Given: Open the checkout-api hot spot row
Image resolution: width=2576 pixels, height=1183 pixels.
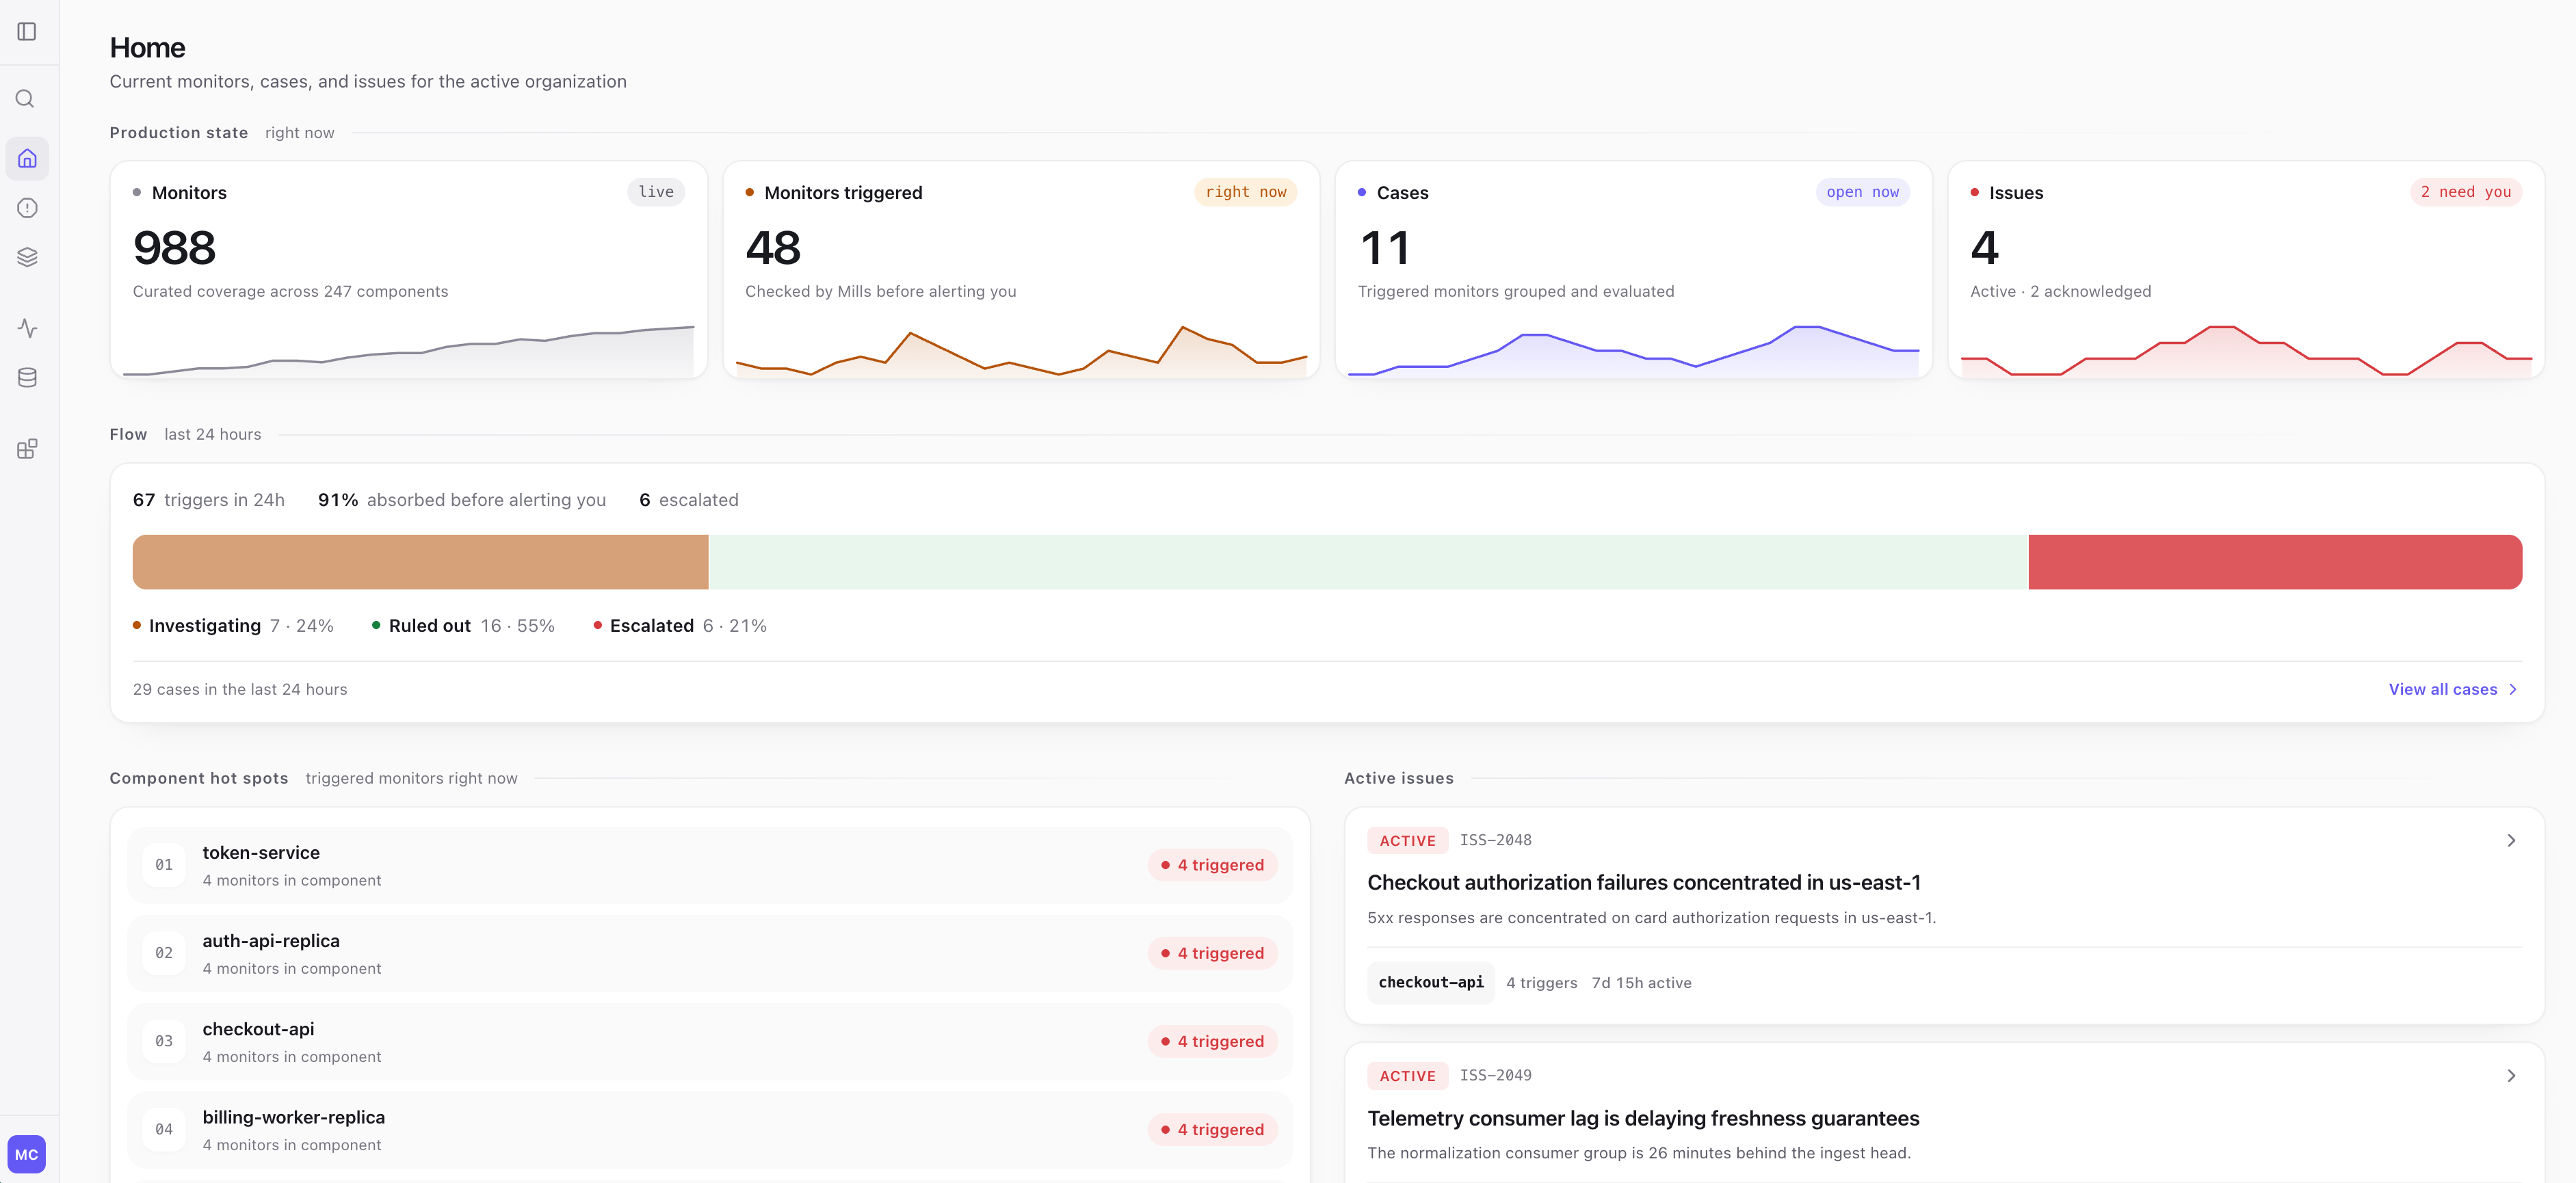Looking at the screenshot, I should (x=710, y=1041).
